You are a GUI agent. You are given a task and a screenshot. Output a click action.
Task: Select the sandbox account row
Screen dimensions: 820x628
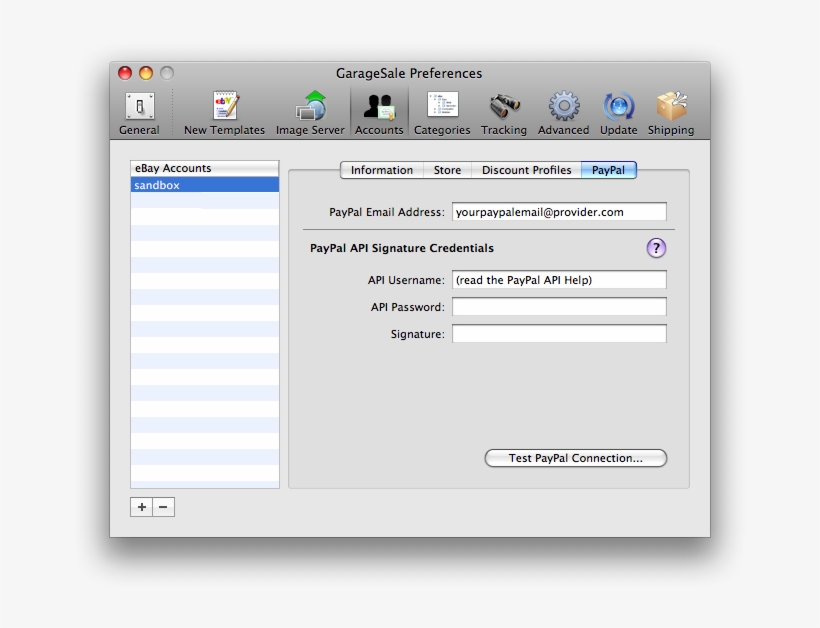(x=205, y=185)
